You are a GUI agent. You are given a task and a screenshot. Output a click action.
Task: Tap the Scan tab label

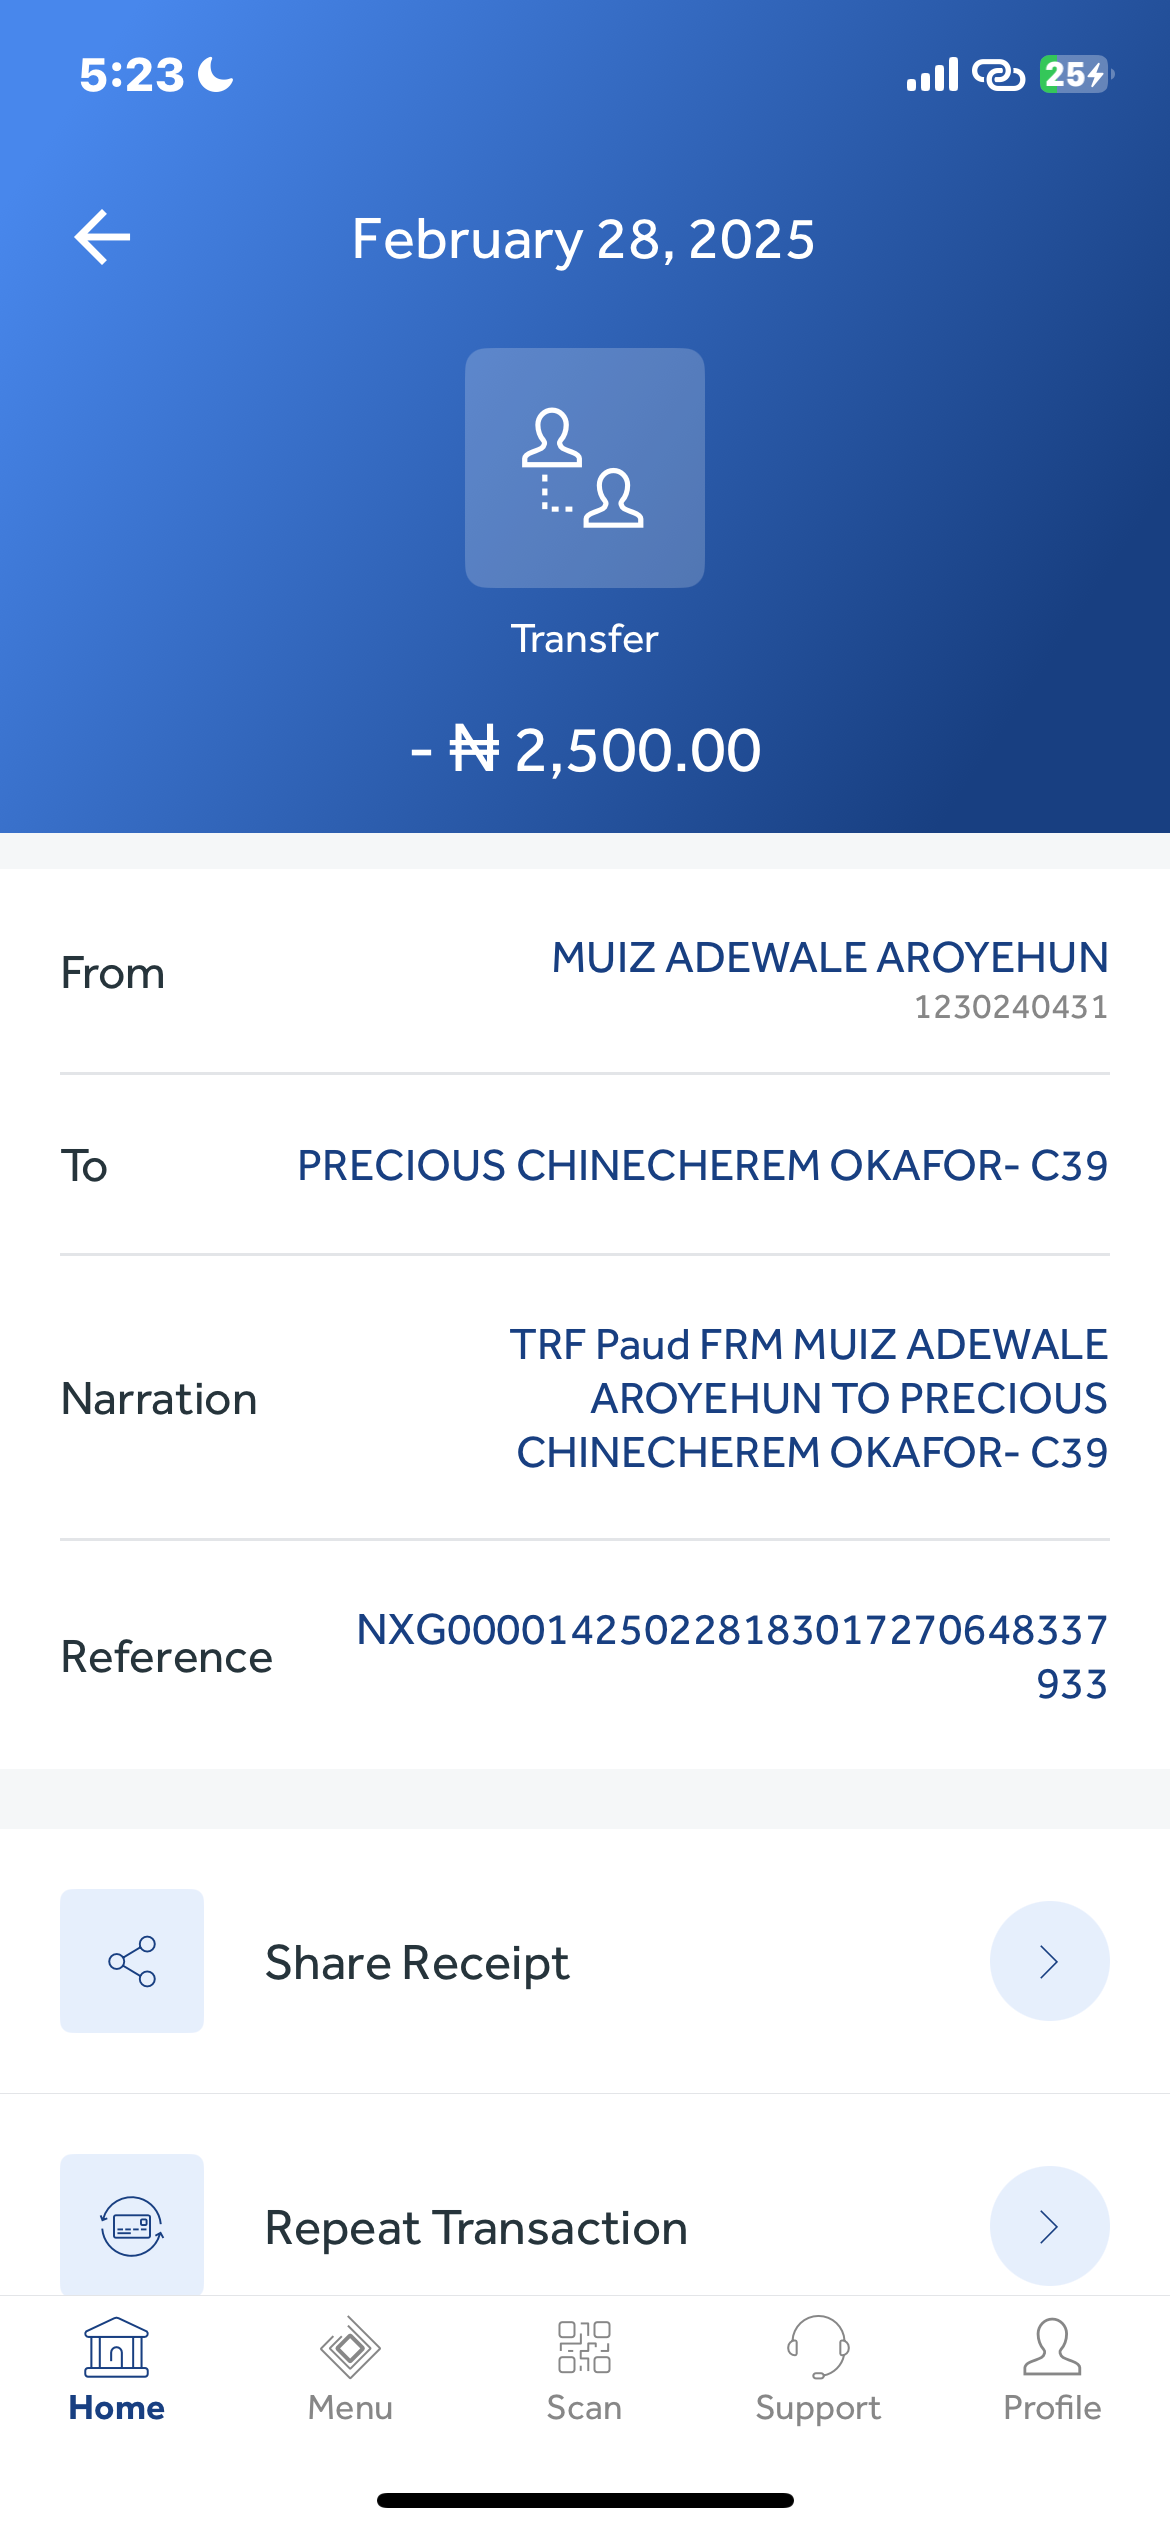(x=584, y=2408)
